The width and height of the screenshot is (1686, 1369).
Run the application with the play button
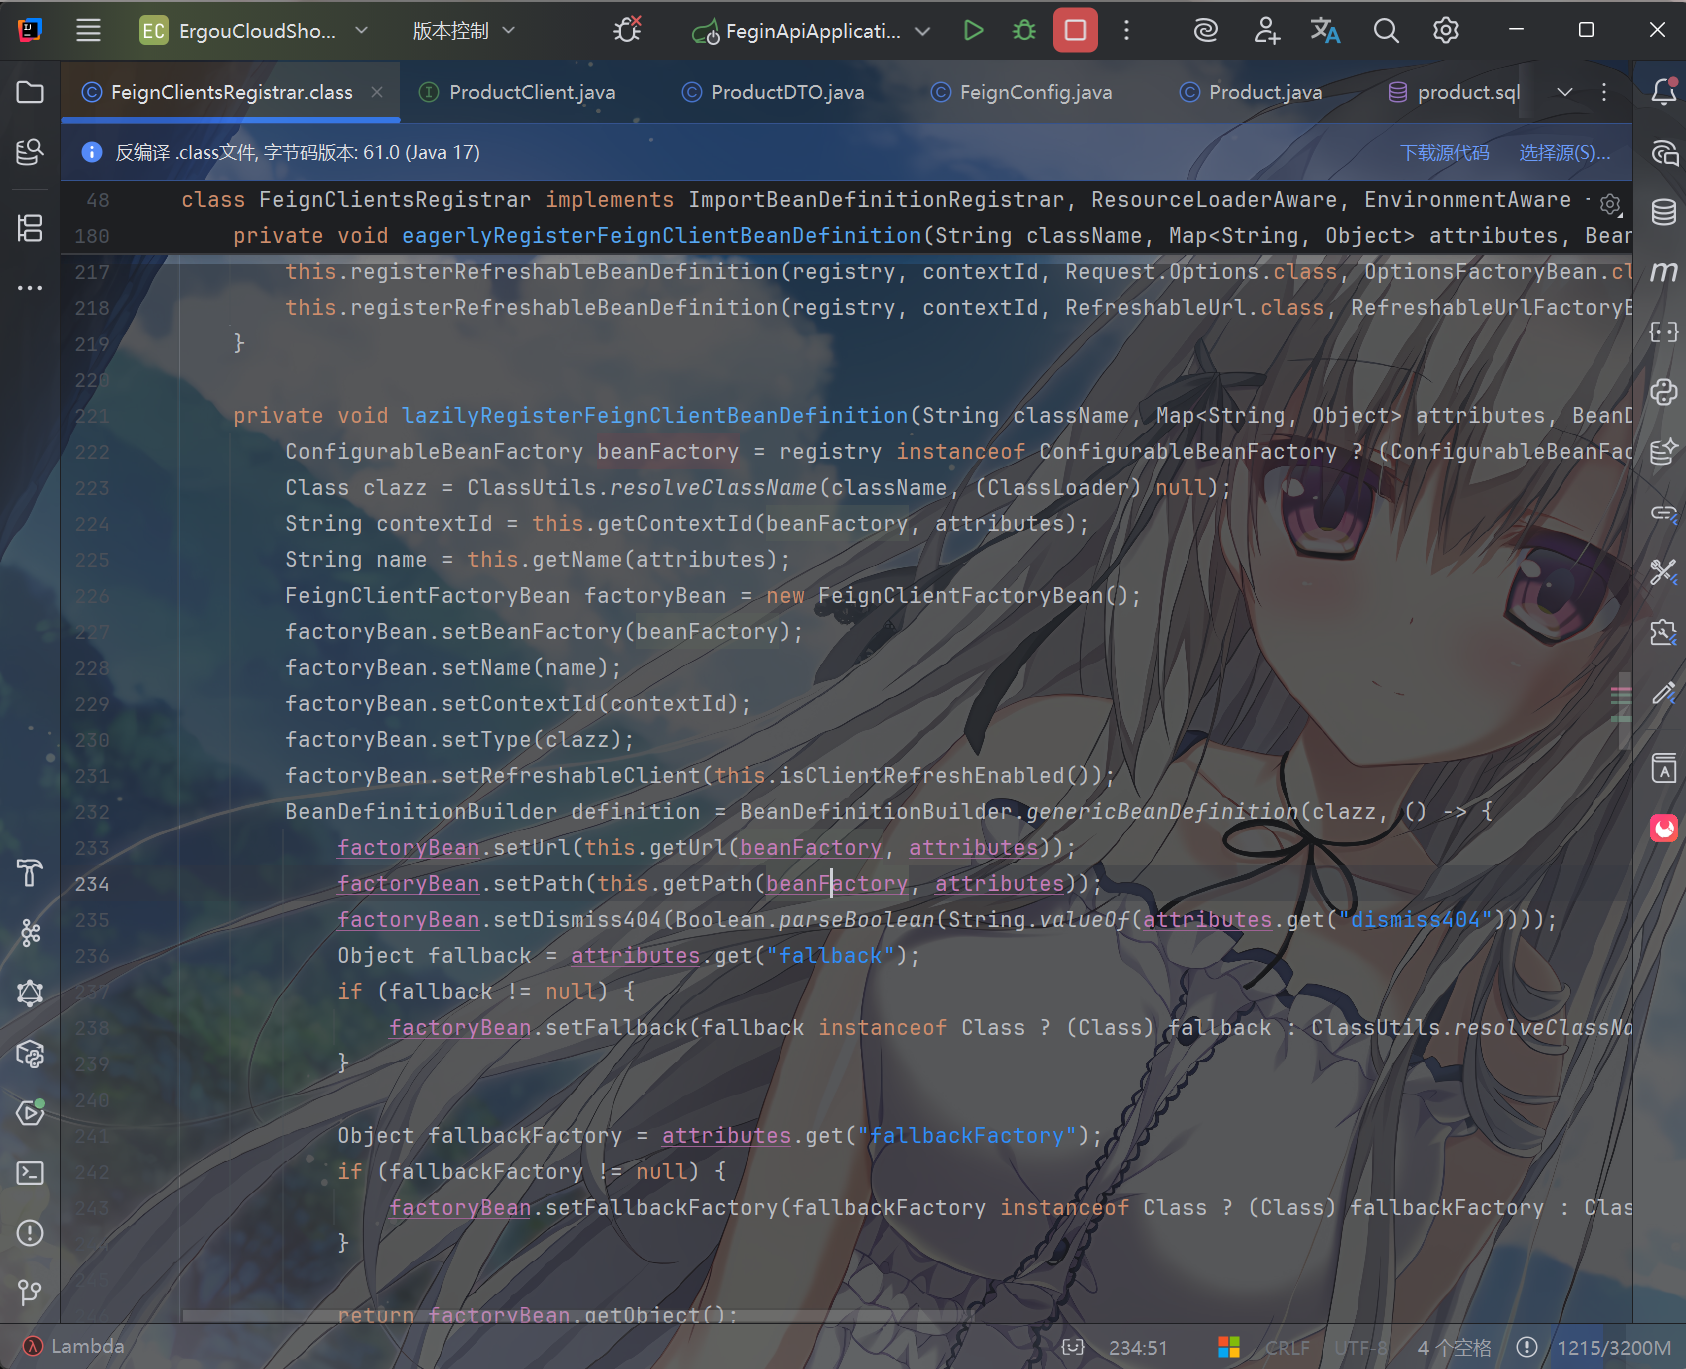[973, 30]
